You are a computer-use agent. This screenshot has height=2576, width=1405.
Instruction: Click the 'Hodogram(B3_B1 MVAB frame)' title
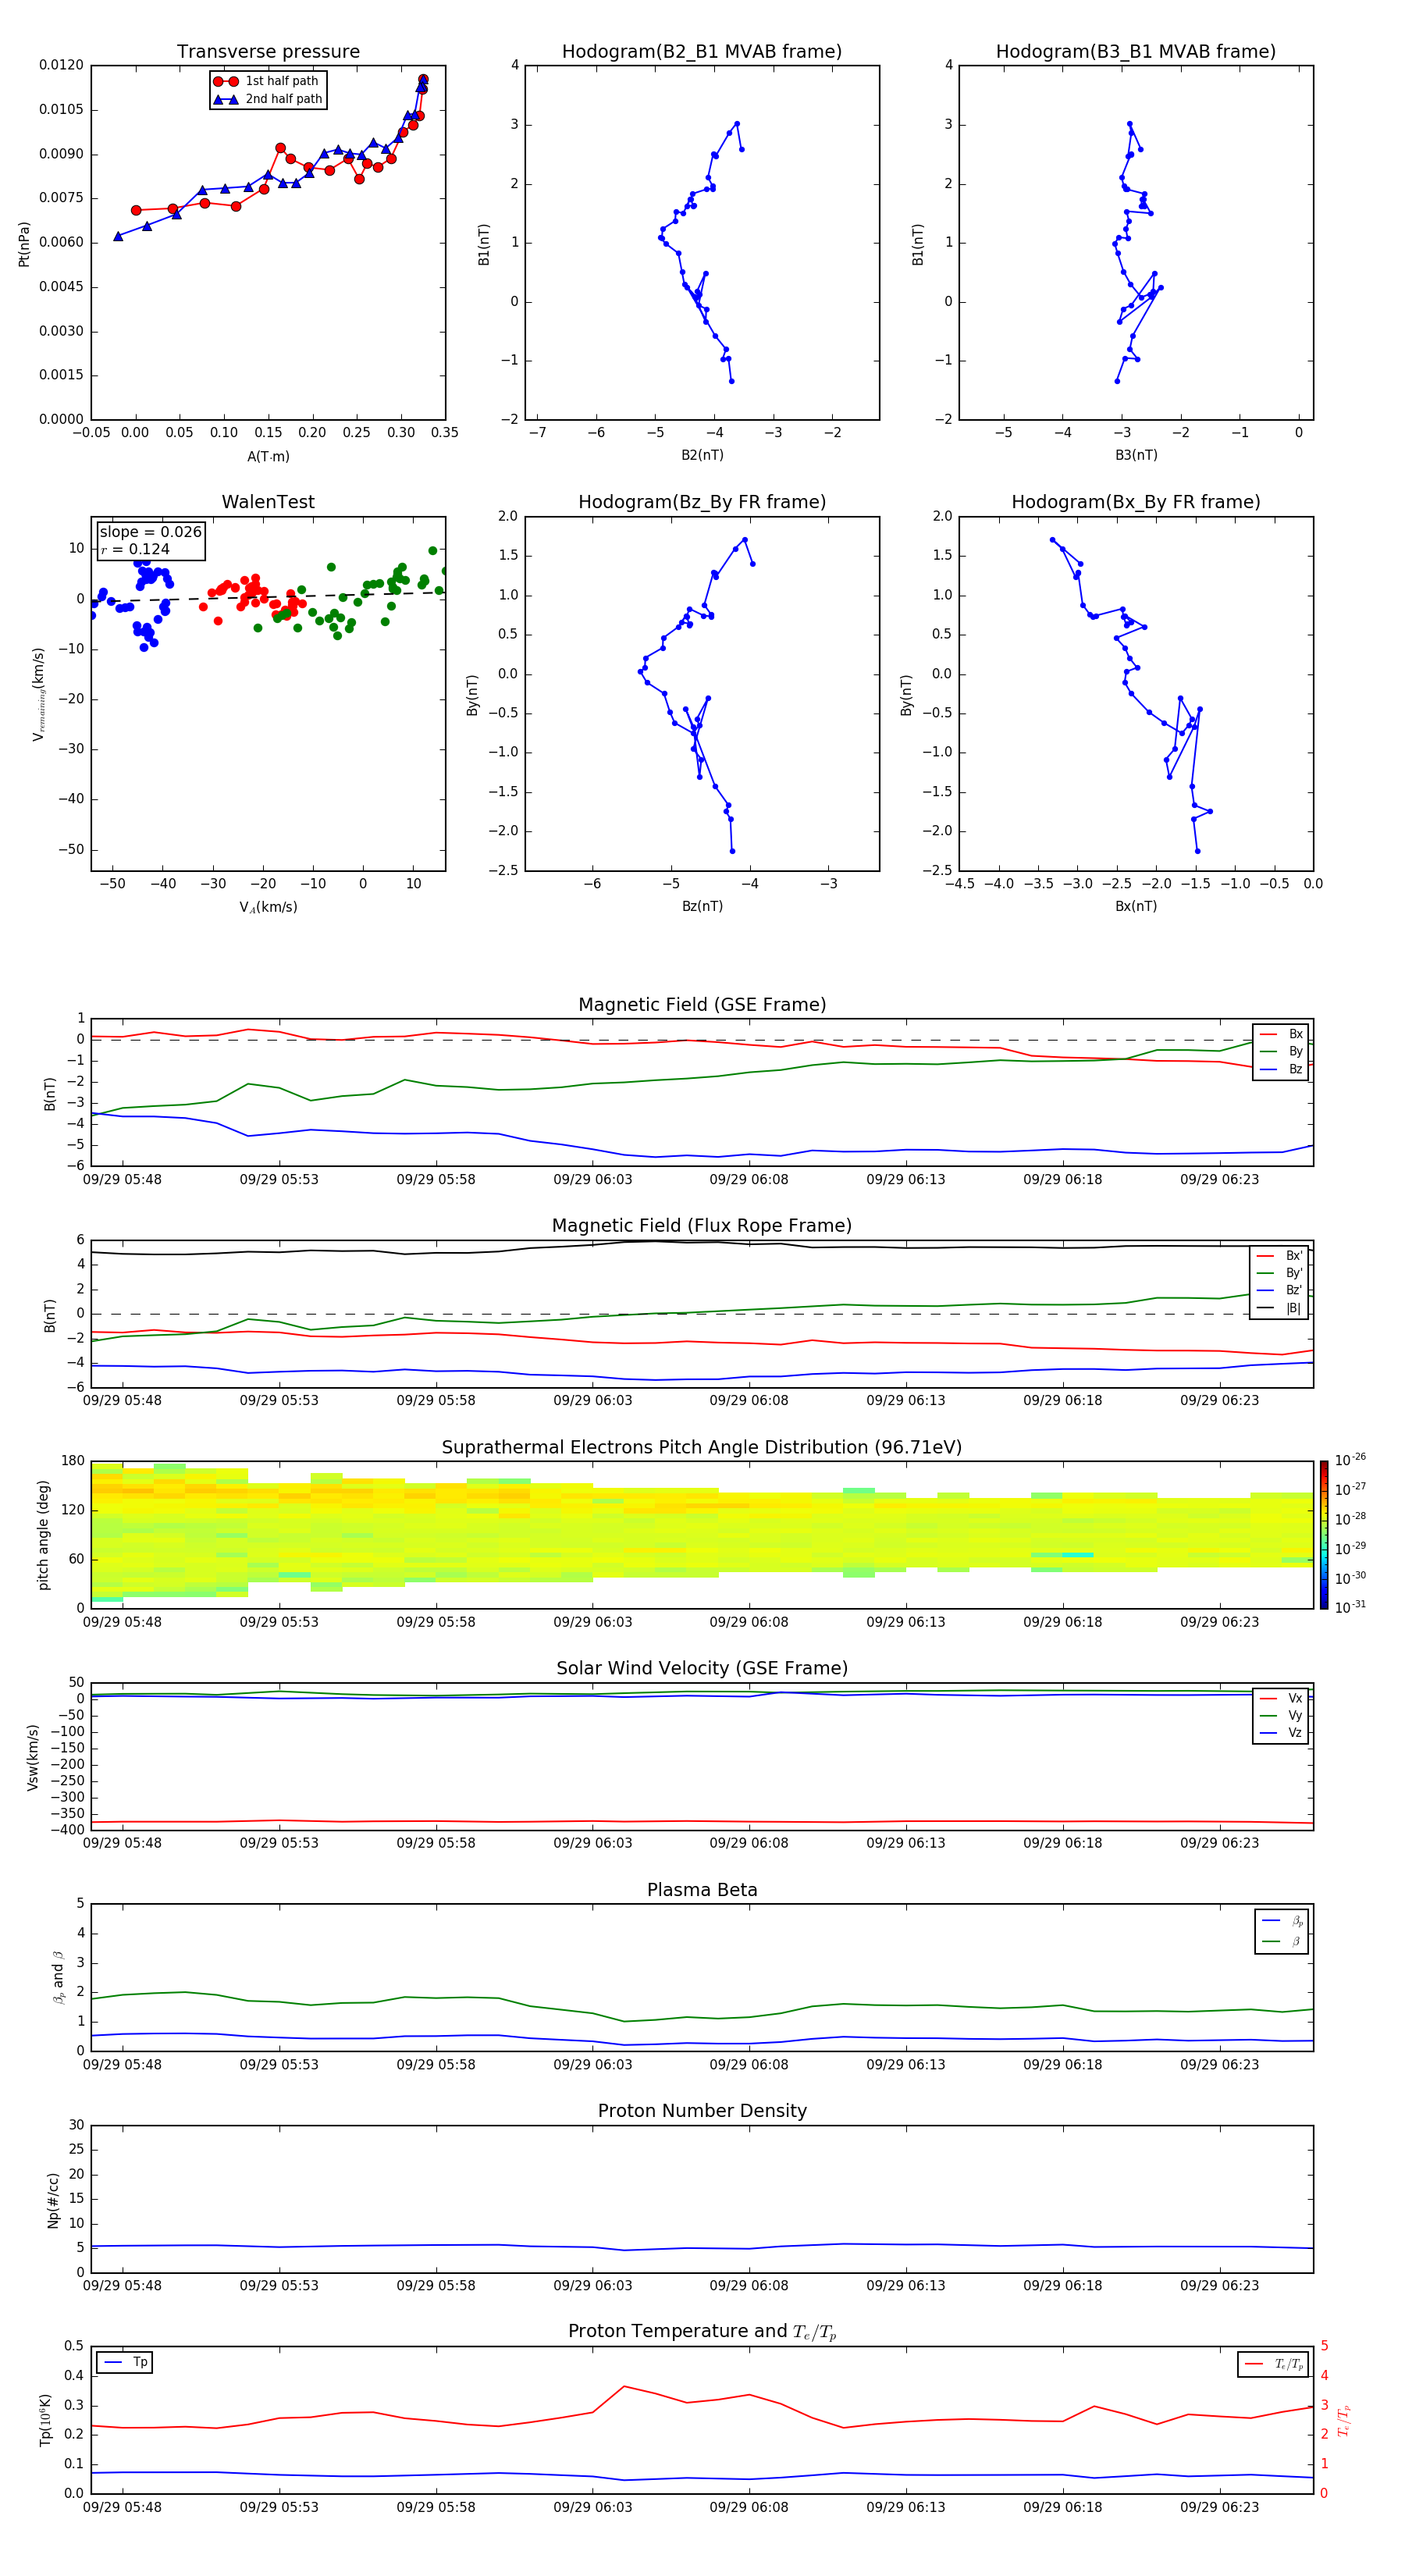[1136, 52]
